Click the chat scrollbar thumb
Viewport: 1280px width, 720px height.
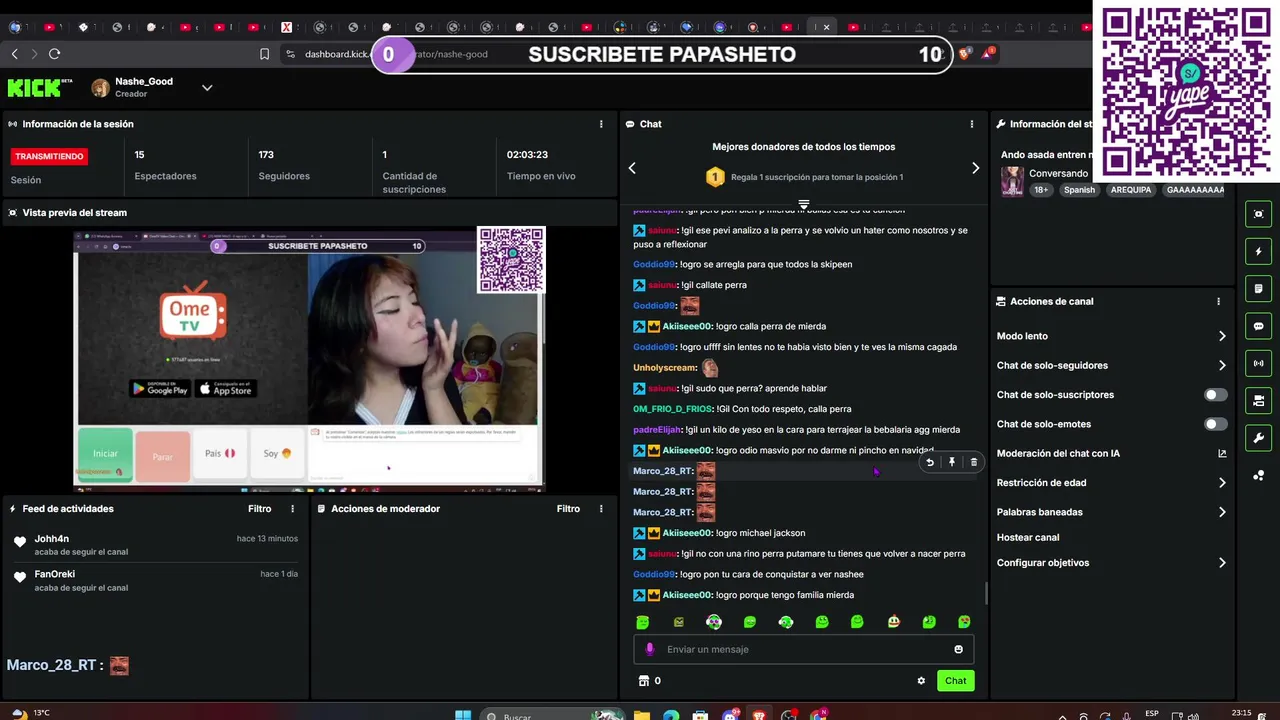[987, 594]
